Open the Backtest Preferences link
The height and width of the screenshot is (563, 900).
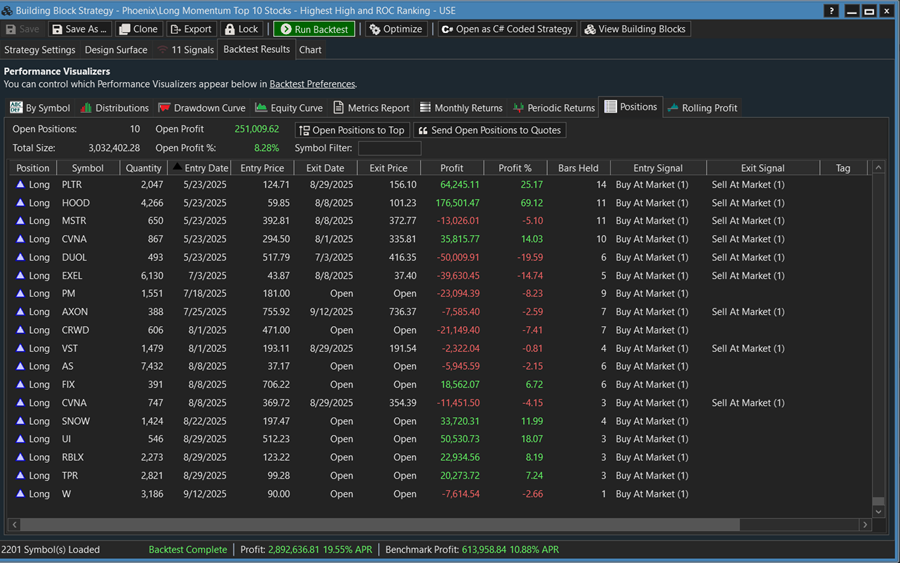[x=312, y=84]
